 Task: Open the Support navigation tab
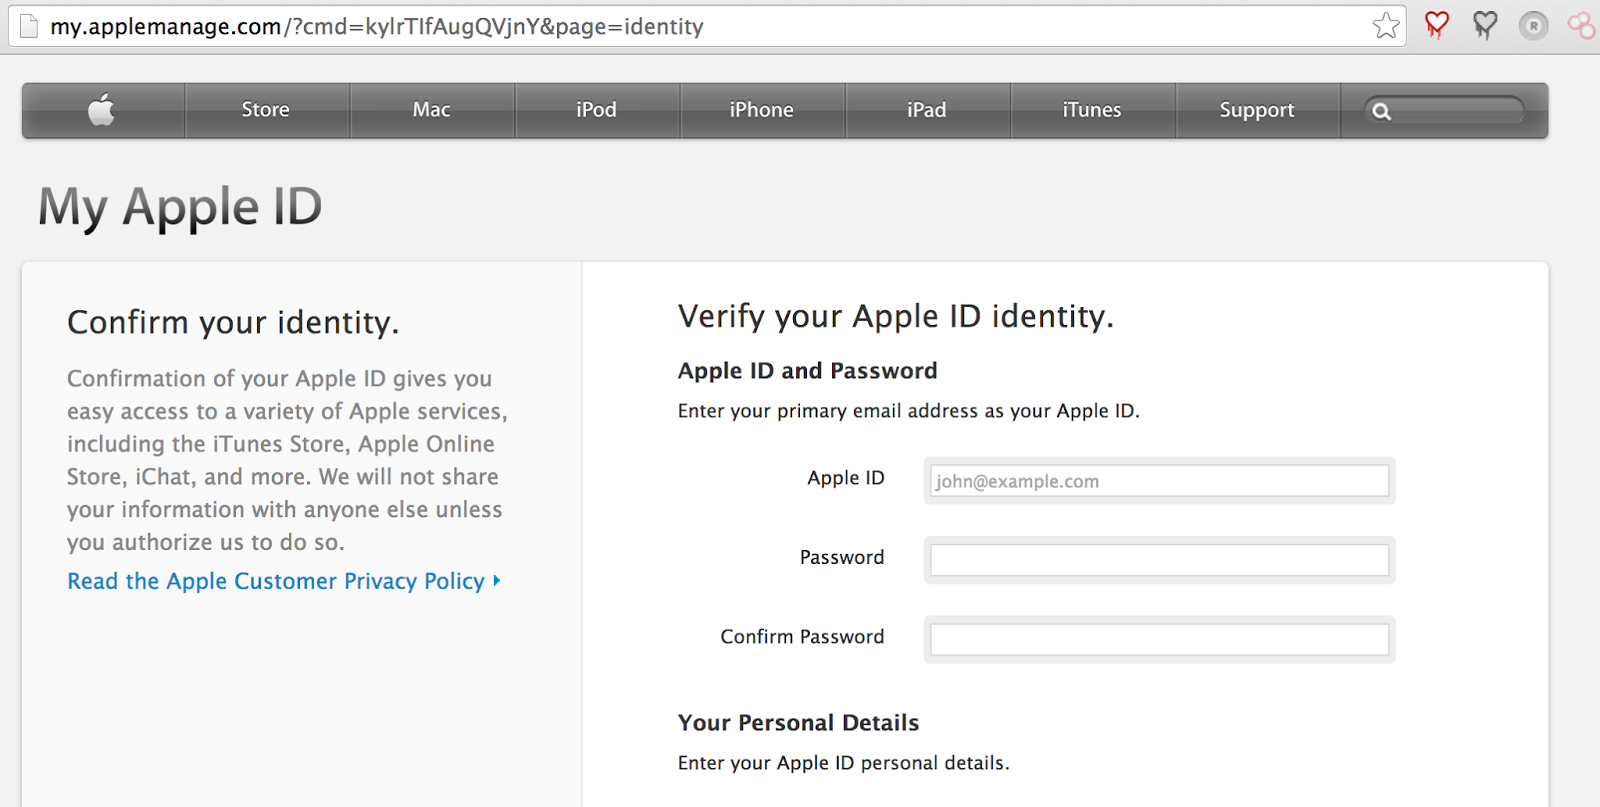click(1257, 110)
